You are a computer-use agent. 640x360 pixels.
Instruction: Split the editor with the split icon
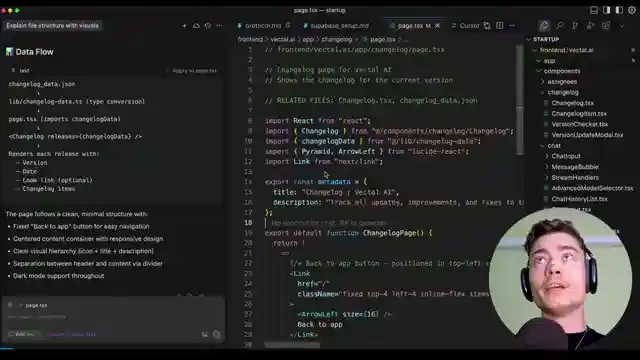pos(500,25)
